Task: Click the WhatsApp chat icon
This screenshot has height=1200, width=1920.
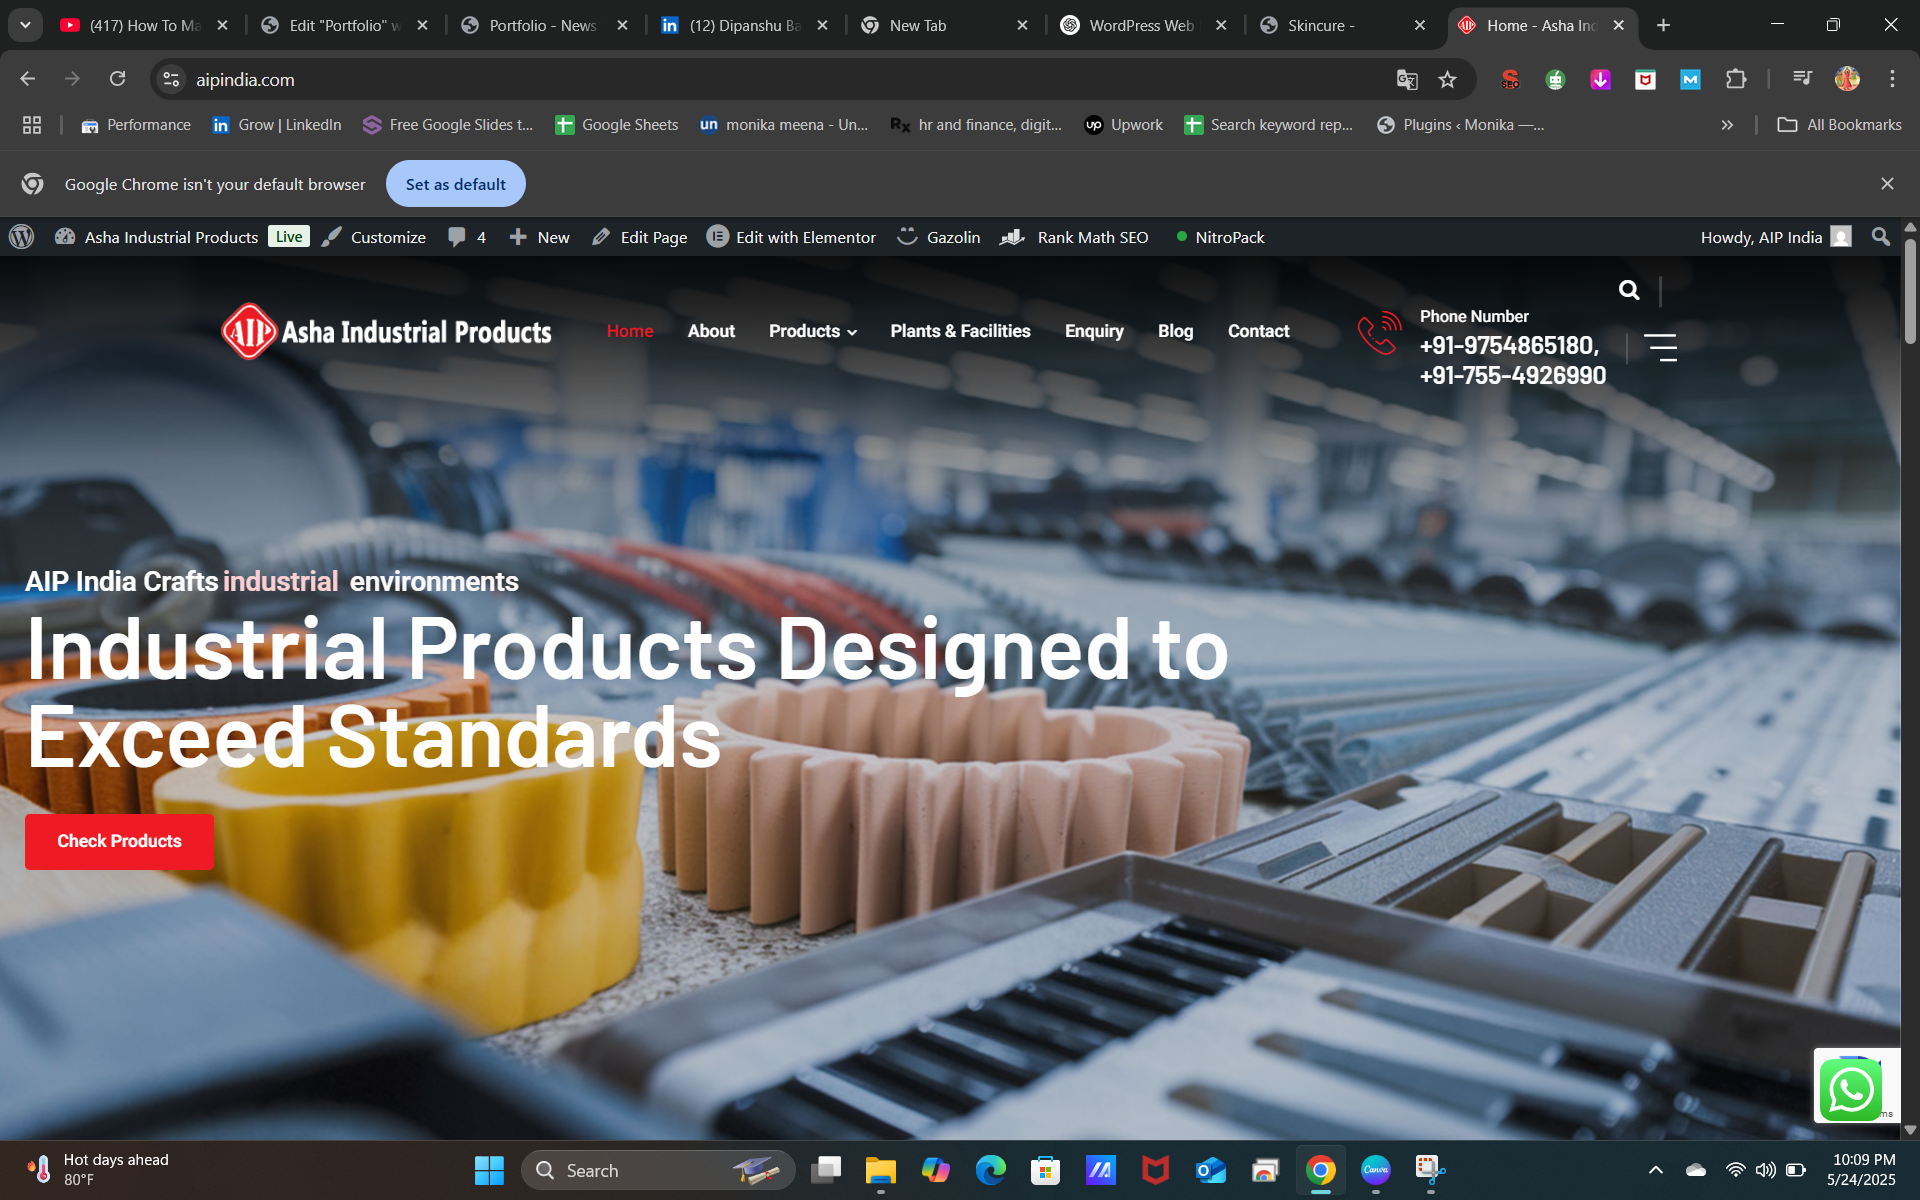Action: pos(1850,1089)
